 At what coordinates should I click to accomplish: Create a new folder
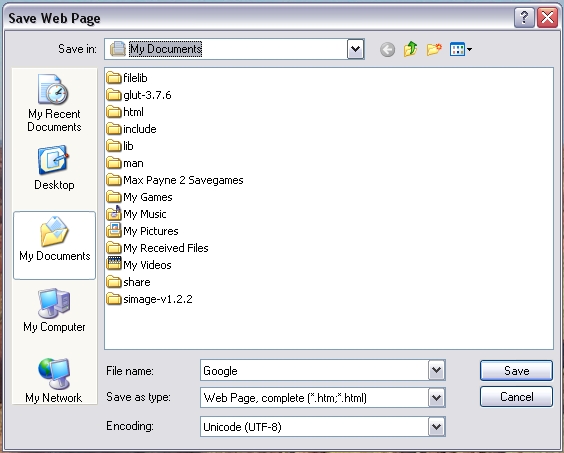[x=434, y=49]
